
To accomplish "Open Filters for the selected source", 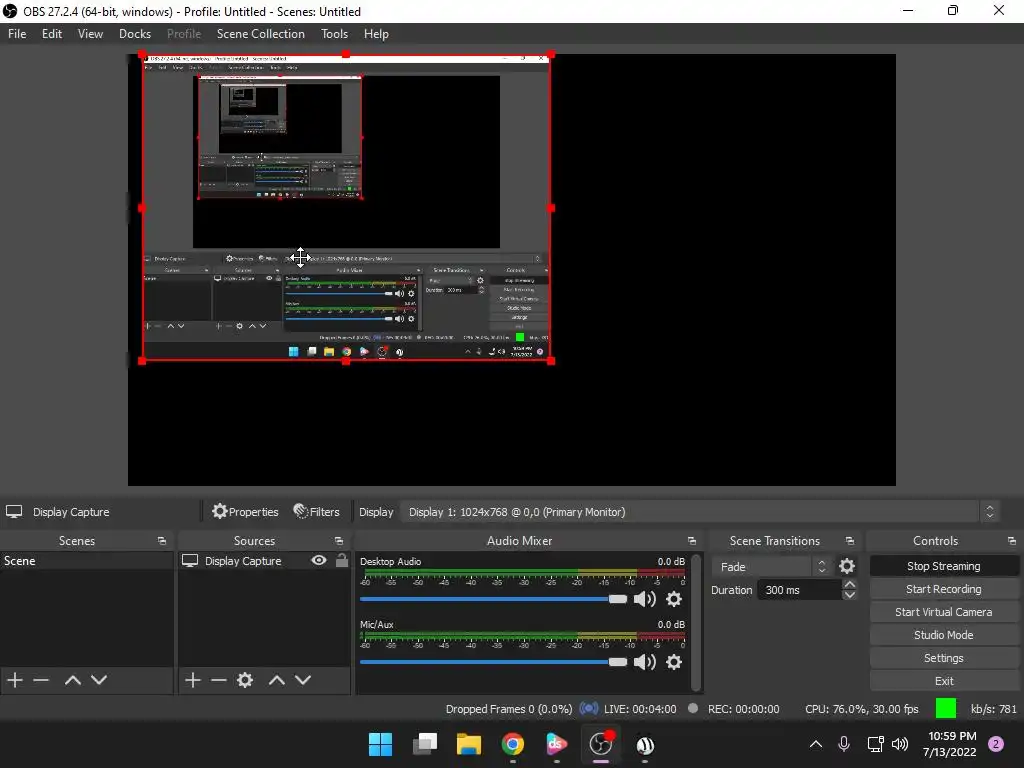I will click(x=317, y=512).
